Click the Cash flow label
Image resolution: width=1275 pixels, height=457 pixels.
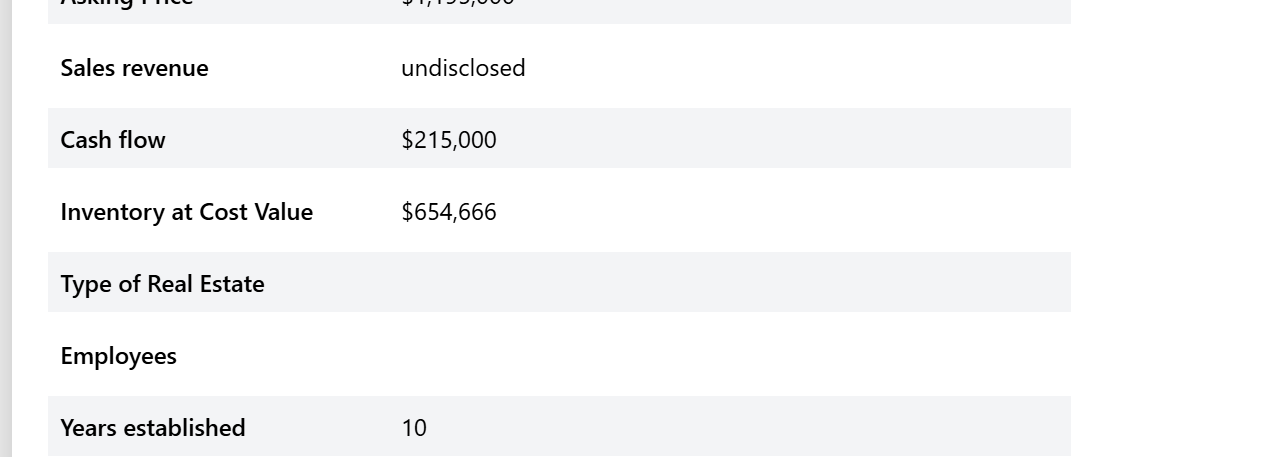[113, 140]
